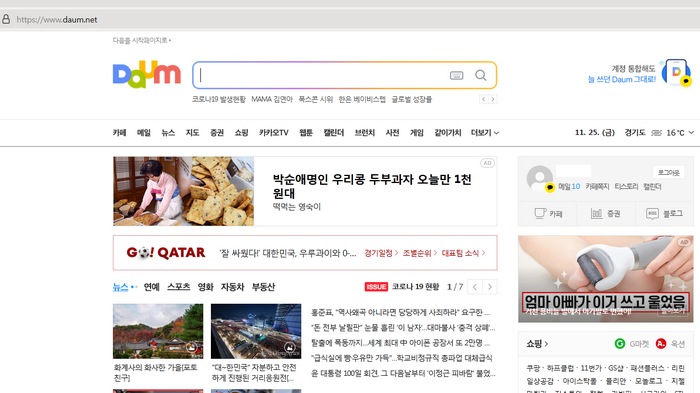
Task: Open 사전 in the navigation bar
Action: 392,133
